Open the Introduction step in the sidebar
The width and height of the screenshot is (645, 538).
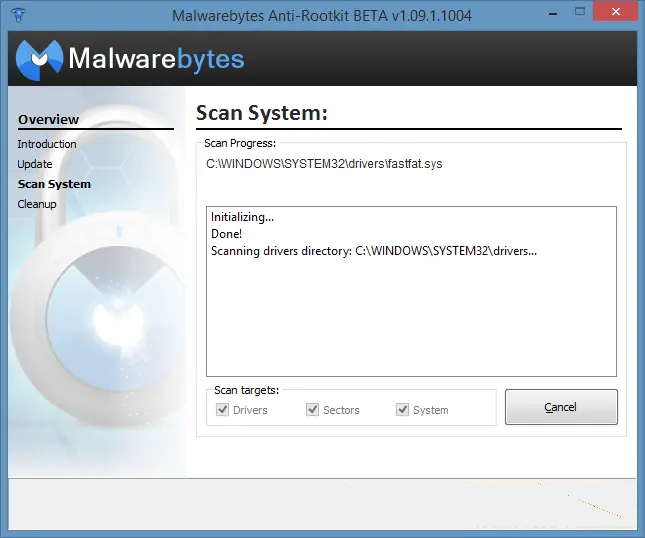tap(47, 144)
